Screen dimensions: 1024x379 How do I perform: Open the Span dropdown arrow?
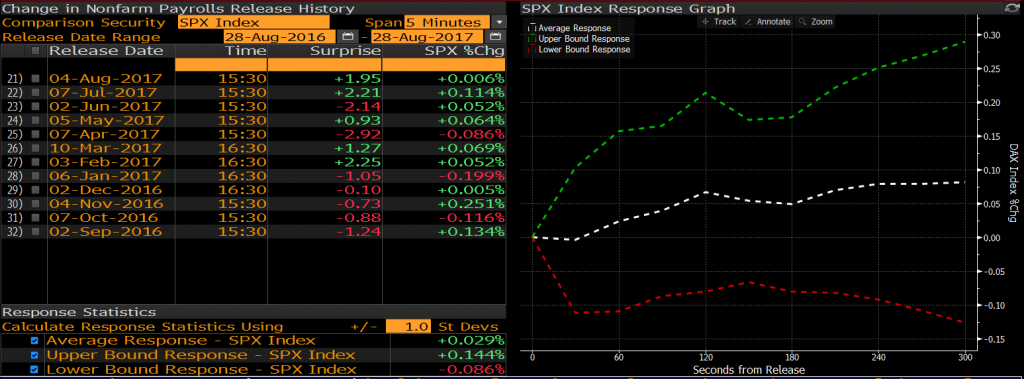coord(500,22)
